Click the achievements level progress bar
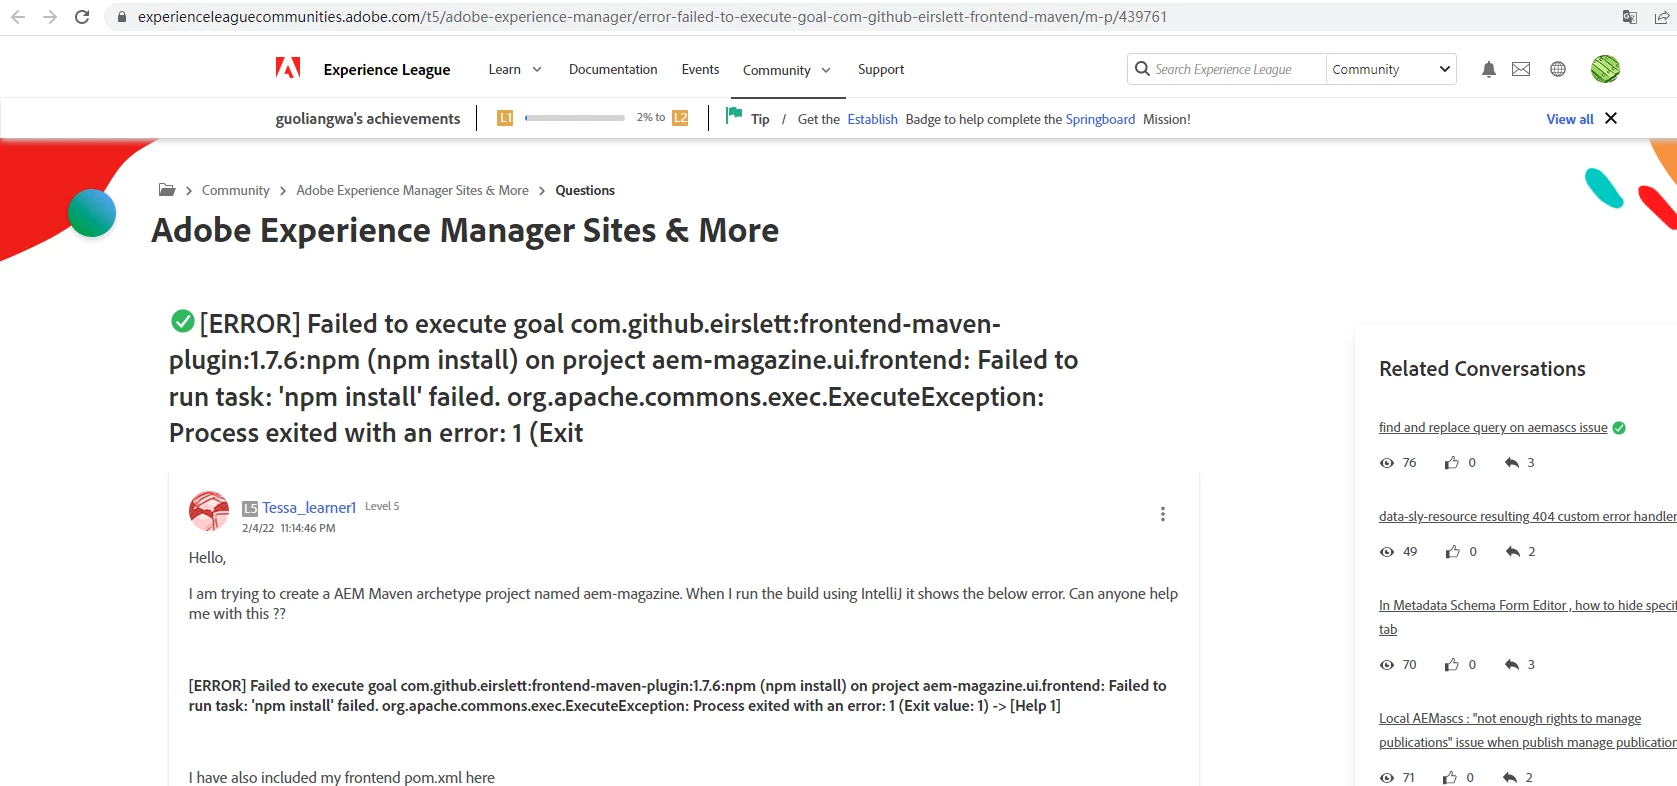 pyautogui.click(x=575, y=118)
